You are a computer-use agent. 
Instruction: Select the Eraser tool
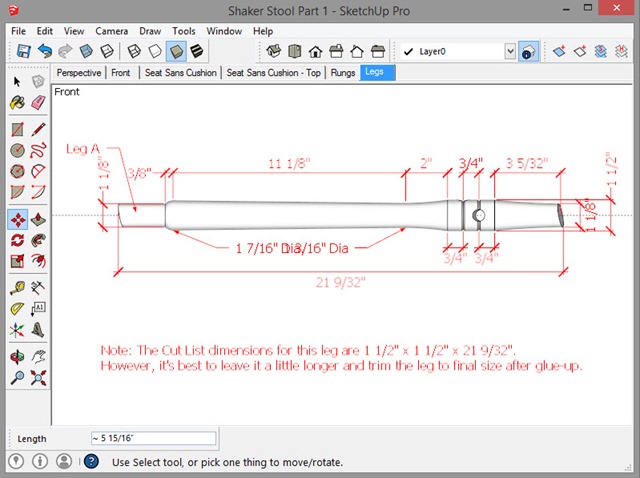tap(38, 103)
